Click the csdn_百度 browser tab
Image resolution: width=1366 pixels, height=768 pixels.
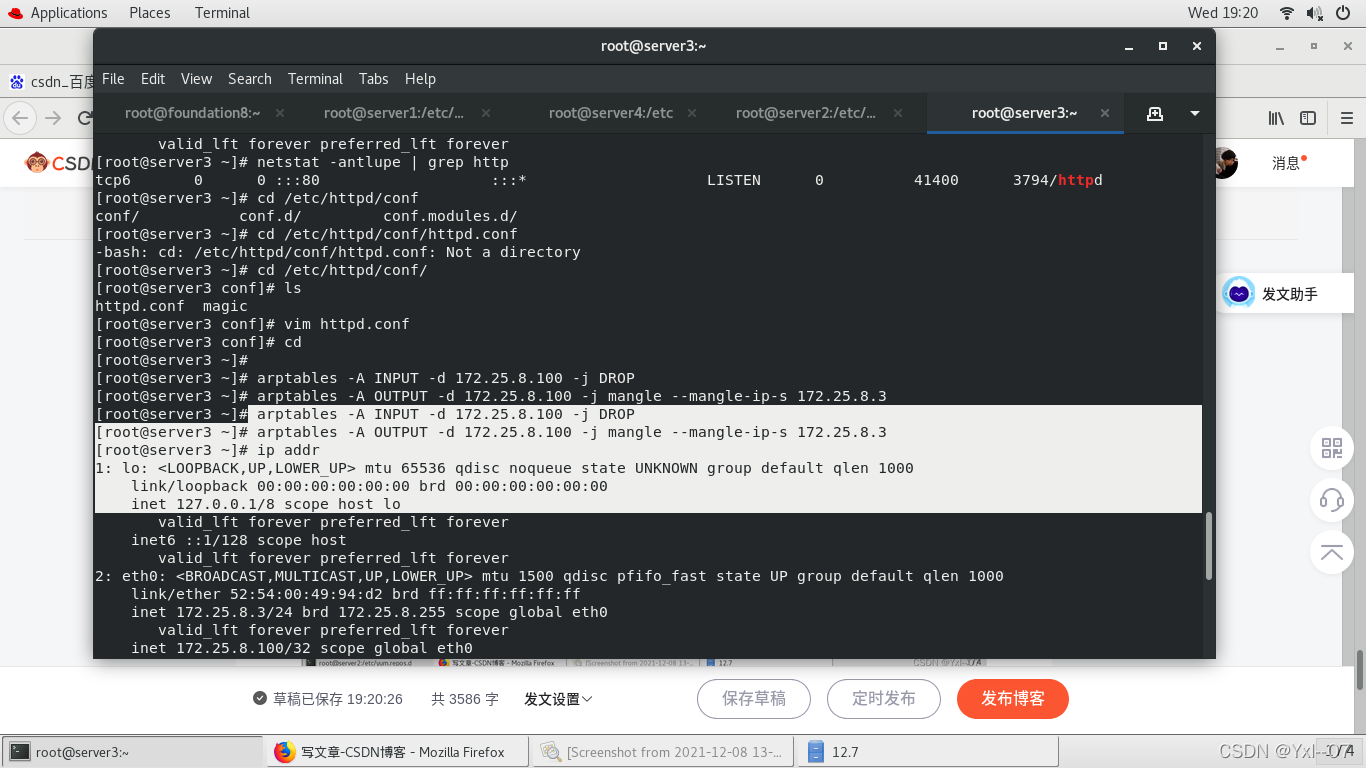(x=51, y=81)
